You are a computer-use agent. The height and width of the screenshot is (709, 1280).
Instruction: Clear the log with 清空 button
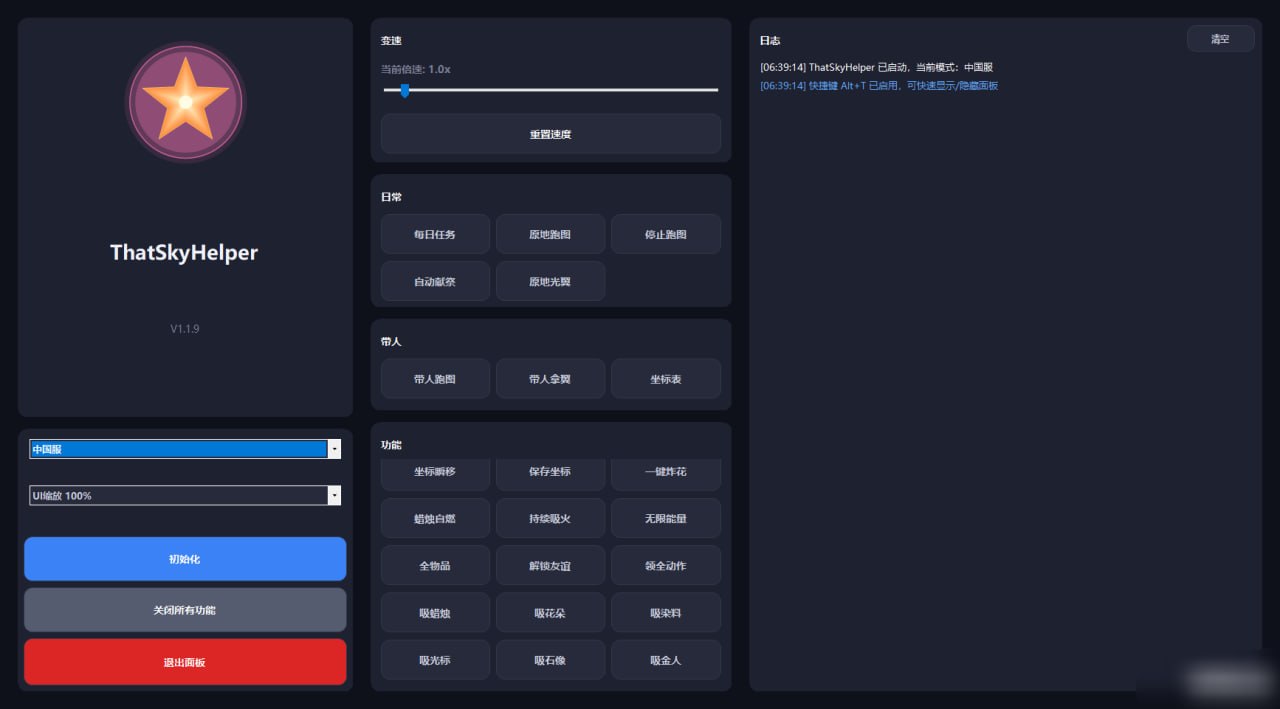[1220, 39]
